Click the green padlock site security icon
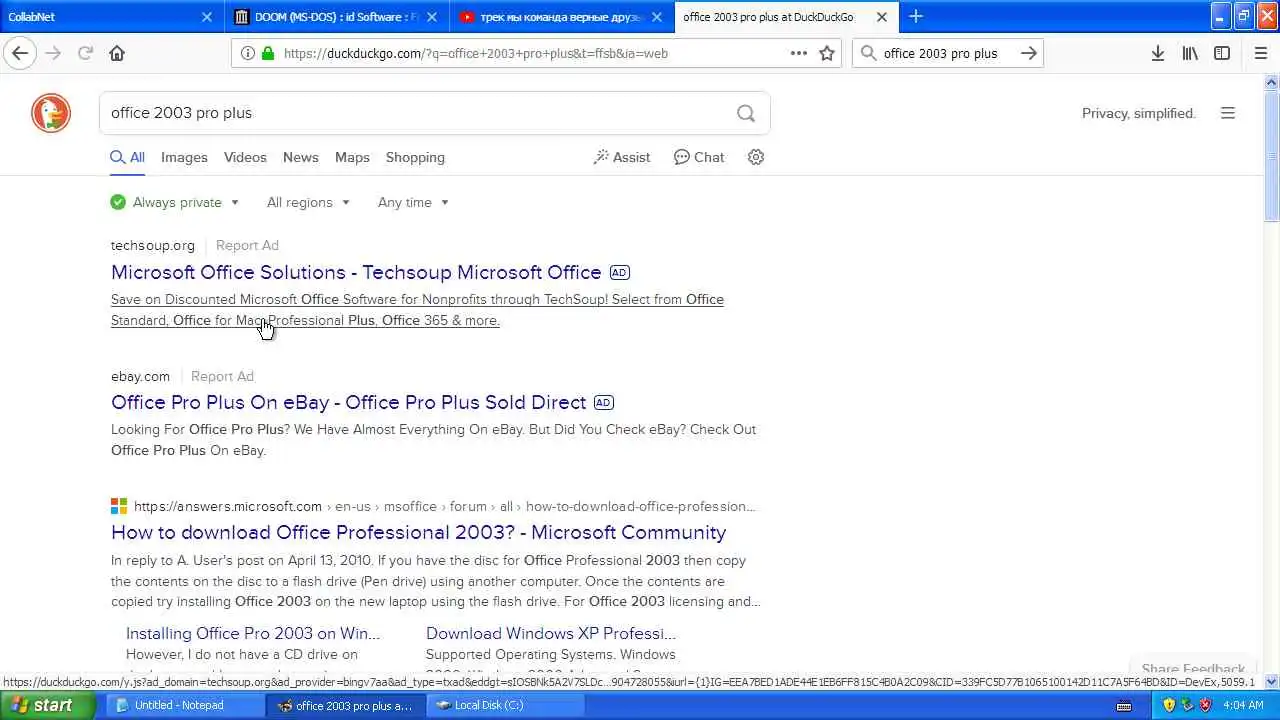Viewport: 1280px width, 720px height. (x=268, y=53)
